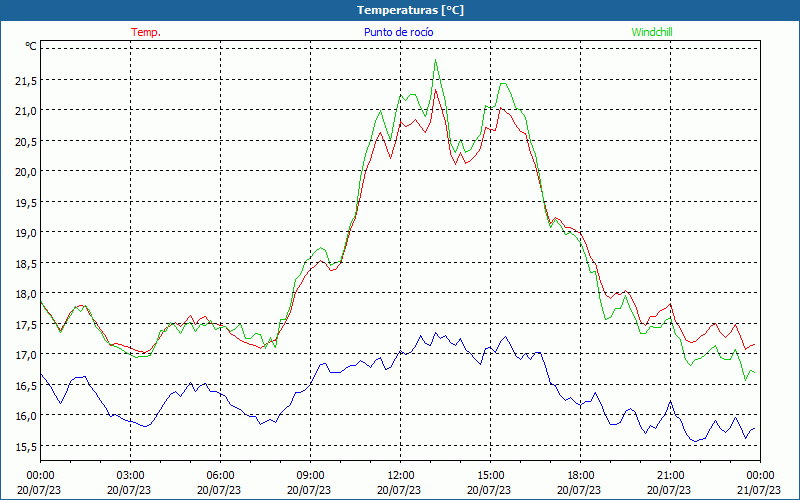Click the 19,0 y-axis value
Viewport: 800px width, 500px height.
tap(25, 233)
